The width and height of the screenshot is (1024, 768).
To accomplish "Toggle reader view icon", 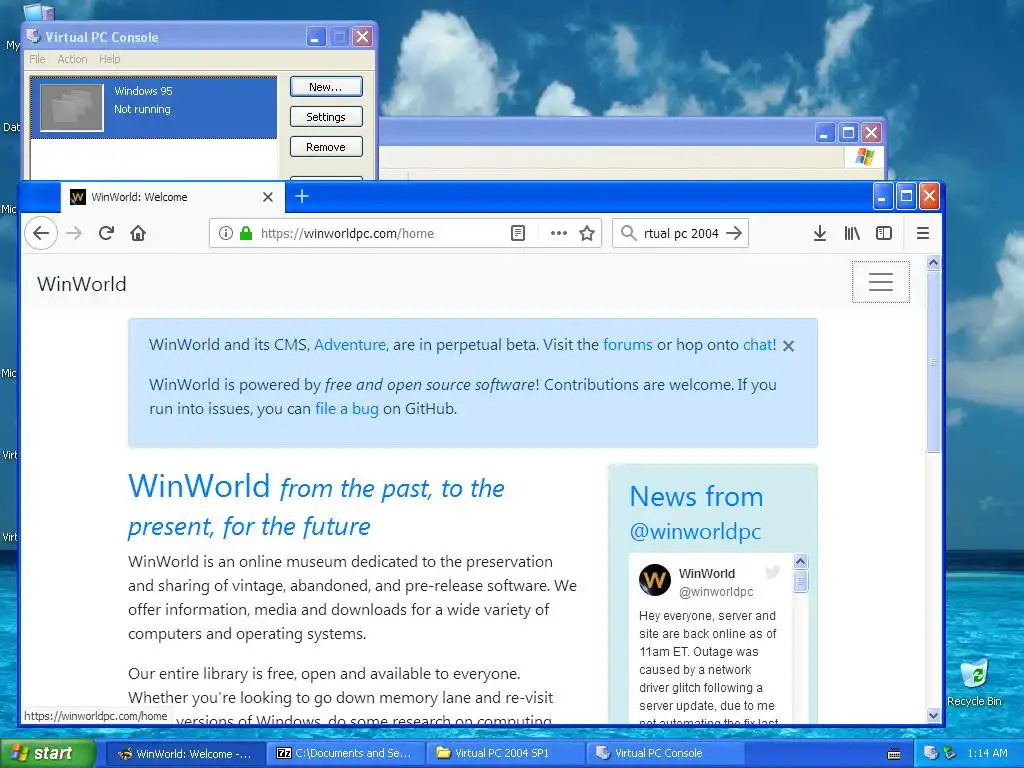I will tap(518, 233).
